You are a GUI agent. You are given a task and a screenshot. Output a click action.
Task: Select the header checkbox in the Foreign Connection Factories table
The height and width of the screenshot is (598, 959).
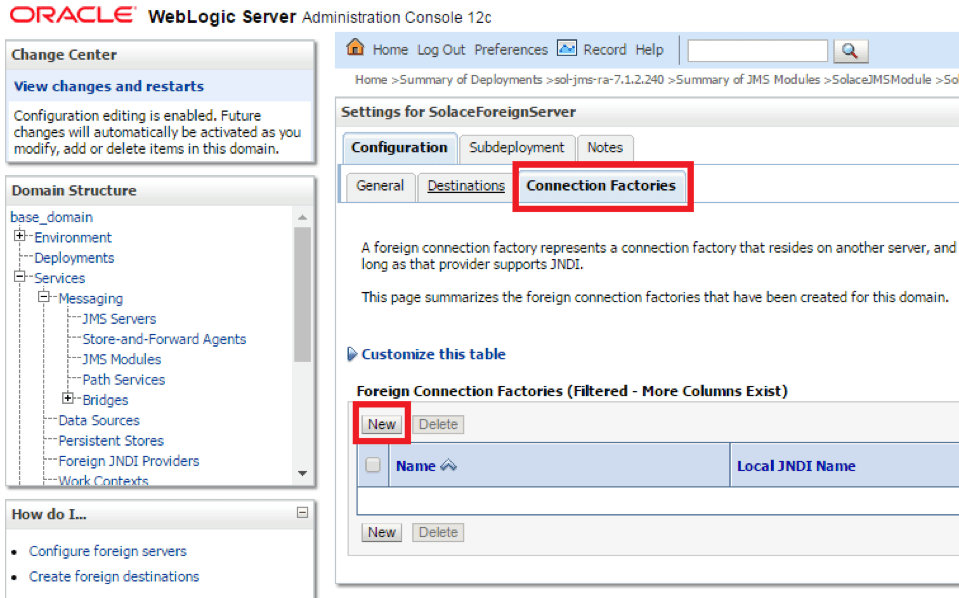click(373, 465)
